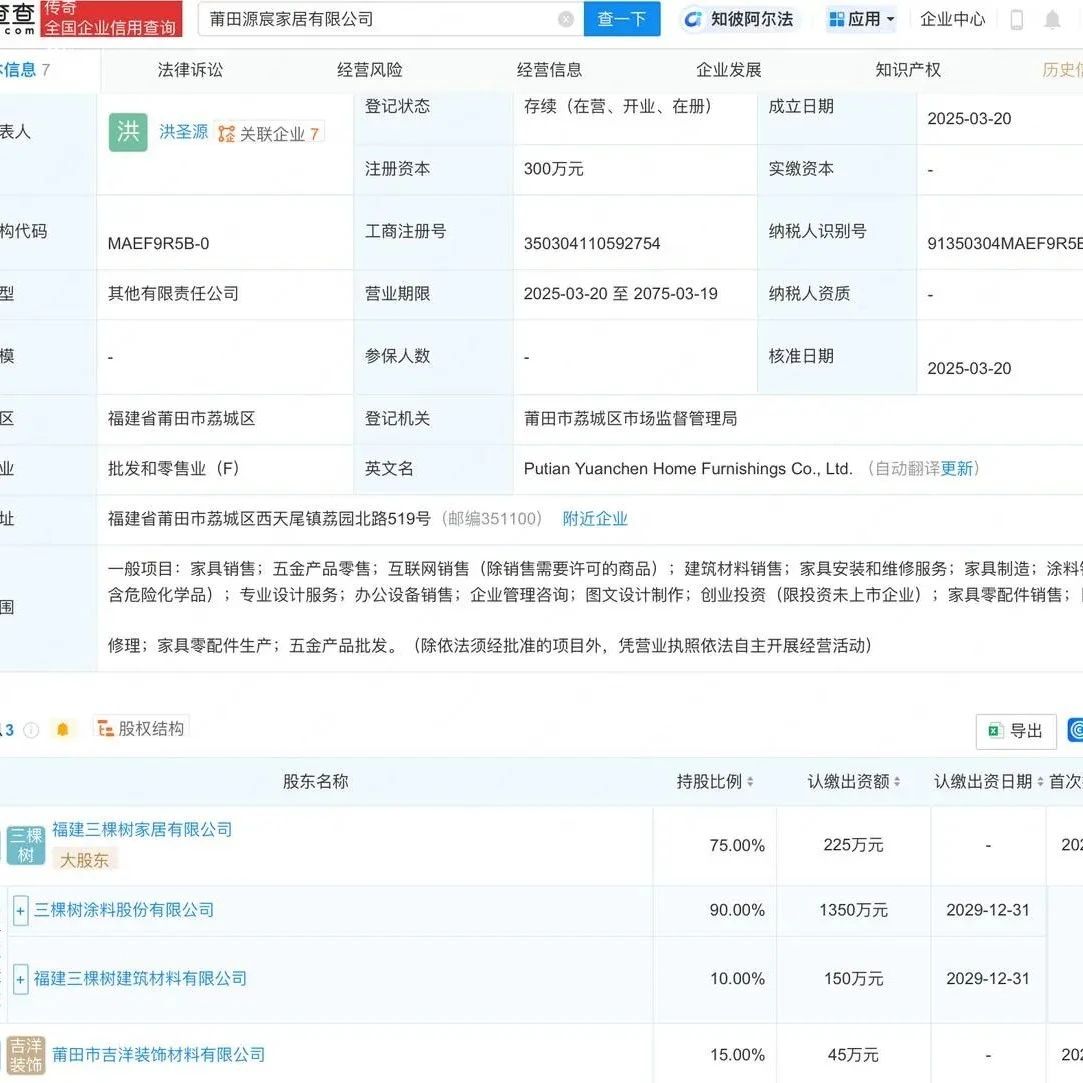Select 75.00% shareholding value
Viewport: 1083px width, 1083px height.
[x=737, y=845]
